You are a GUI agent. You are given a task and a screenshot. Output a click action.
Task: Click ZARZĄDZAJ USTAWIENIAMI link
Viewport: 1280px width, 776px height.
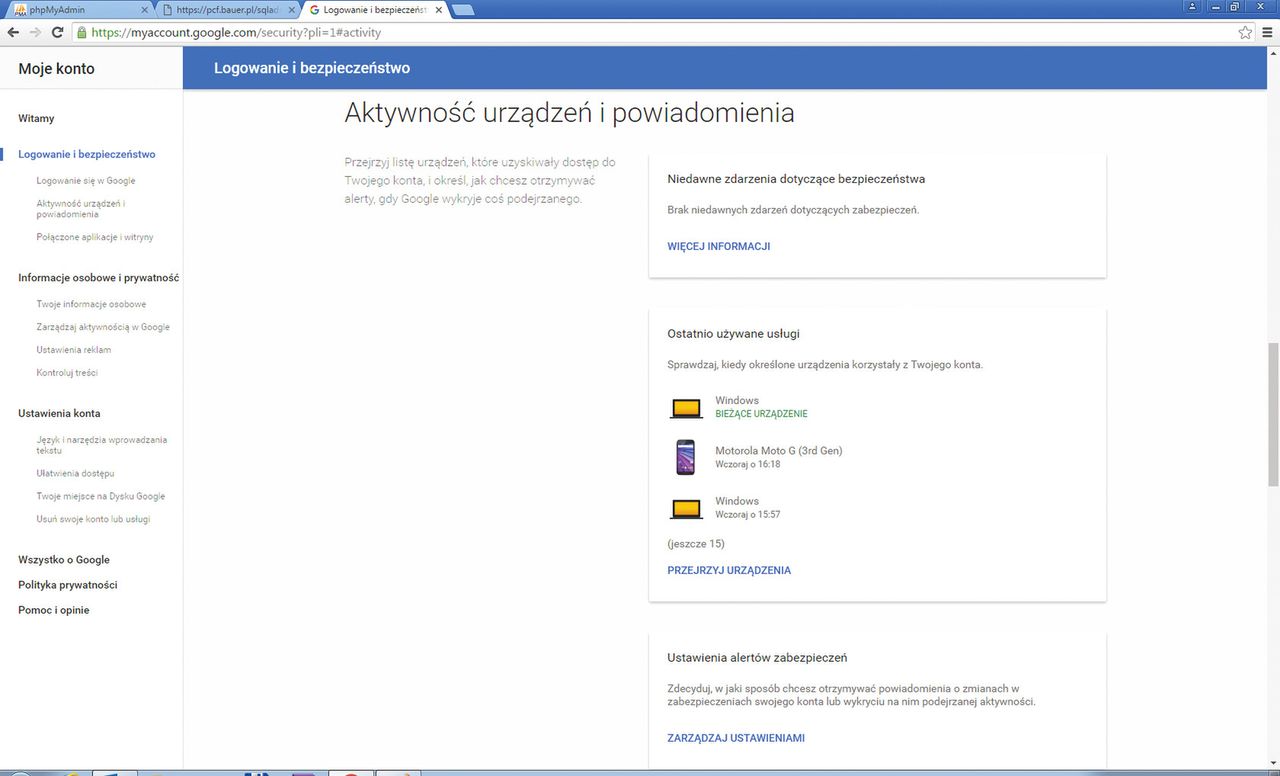(736, 738)
